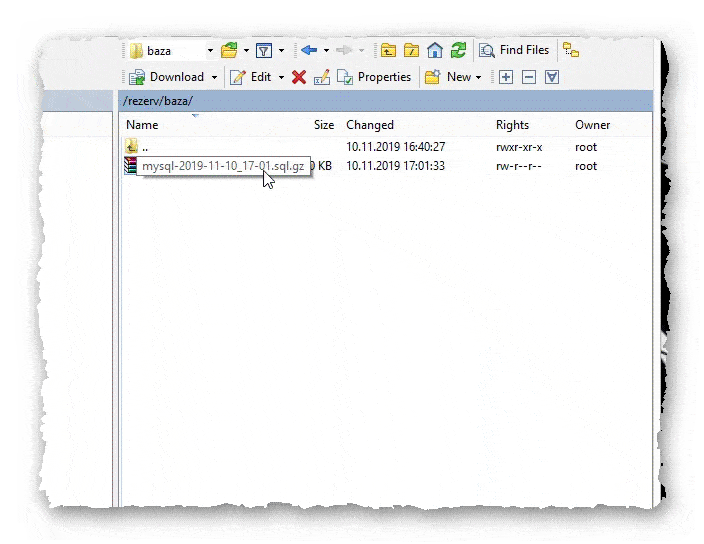Go back with the blue arrow
This screenshot has height=544, width=704.
[309, 50]
